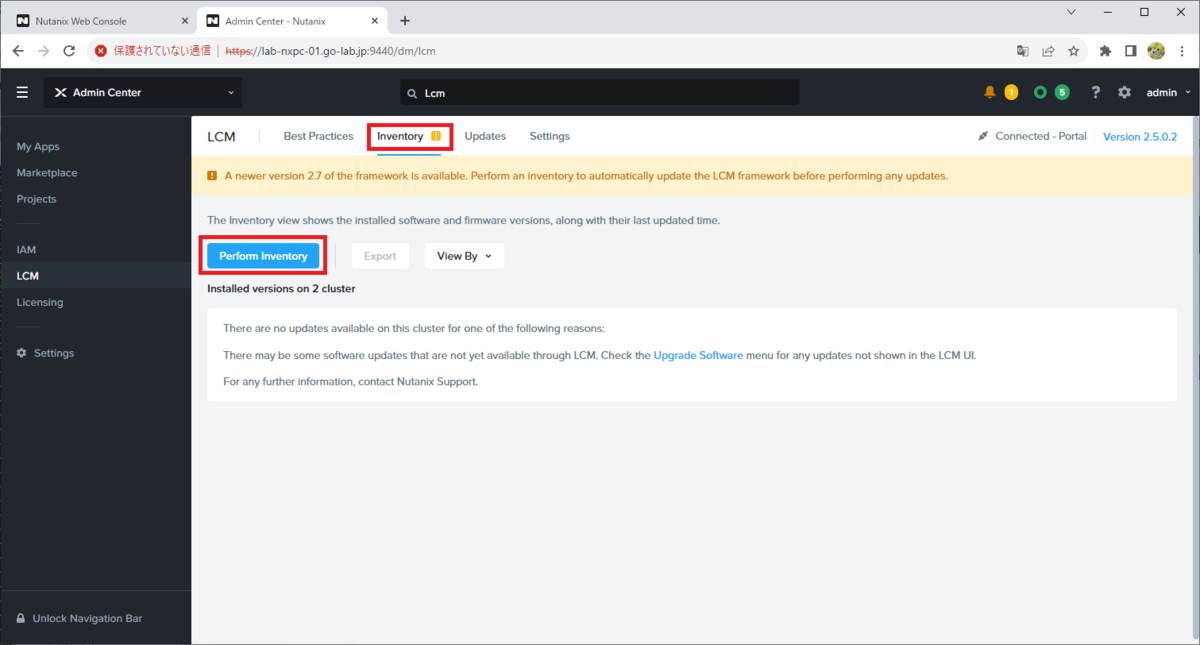This screenshot has width=1200, height=645.
Task: Open the Chrome three-dot menu
Action: pos(1182,50)
